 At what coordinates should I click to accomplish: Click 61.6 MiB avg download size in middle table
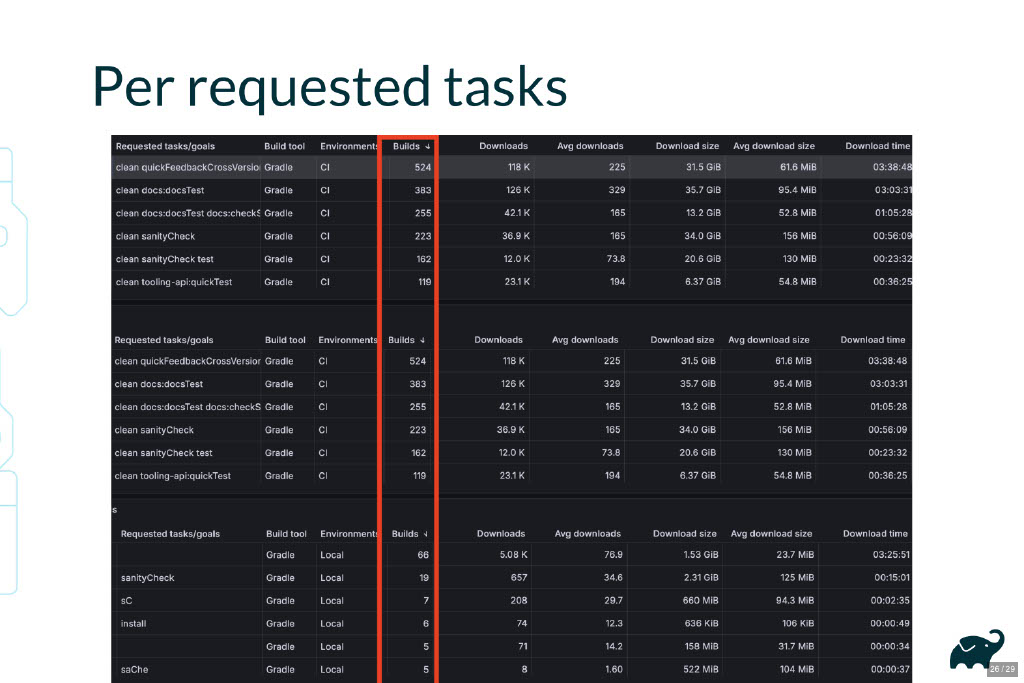click(793, 361)
